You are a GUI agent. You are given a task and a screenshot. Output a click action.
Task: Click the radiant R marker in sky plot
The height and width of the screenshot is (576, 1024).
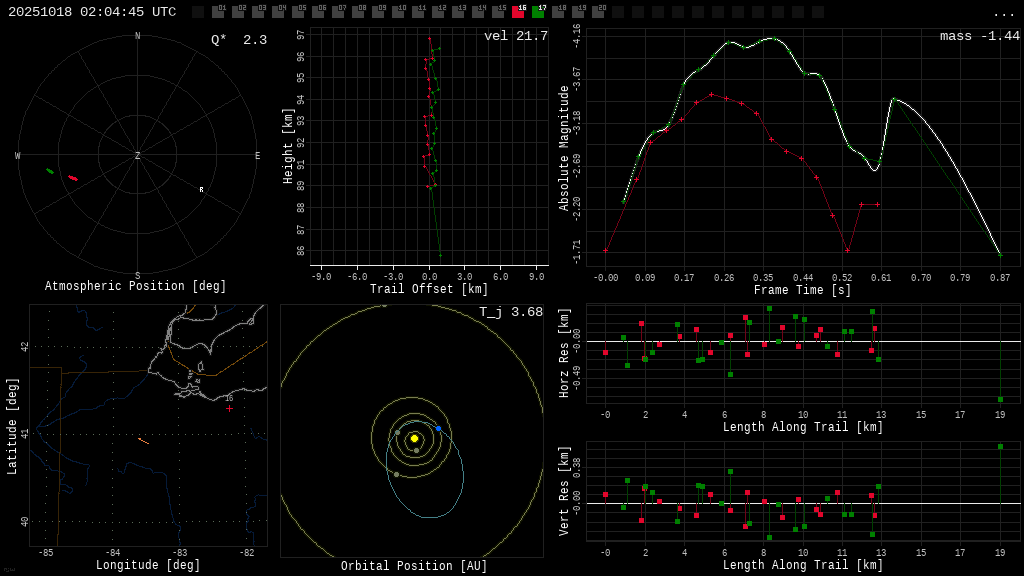tap(201, 189)
